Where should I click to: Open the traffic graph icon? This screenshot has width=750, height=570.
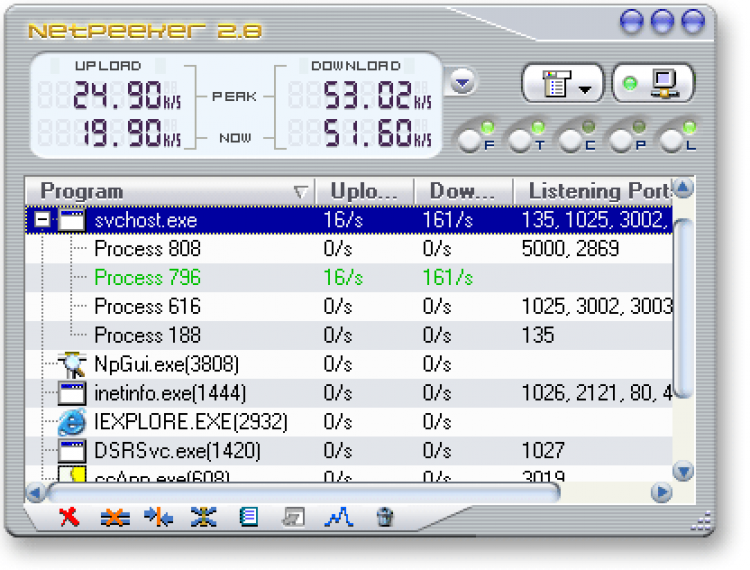point(339,517)
